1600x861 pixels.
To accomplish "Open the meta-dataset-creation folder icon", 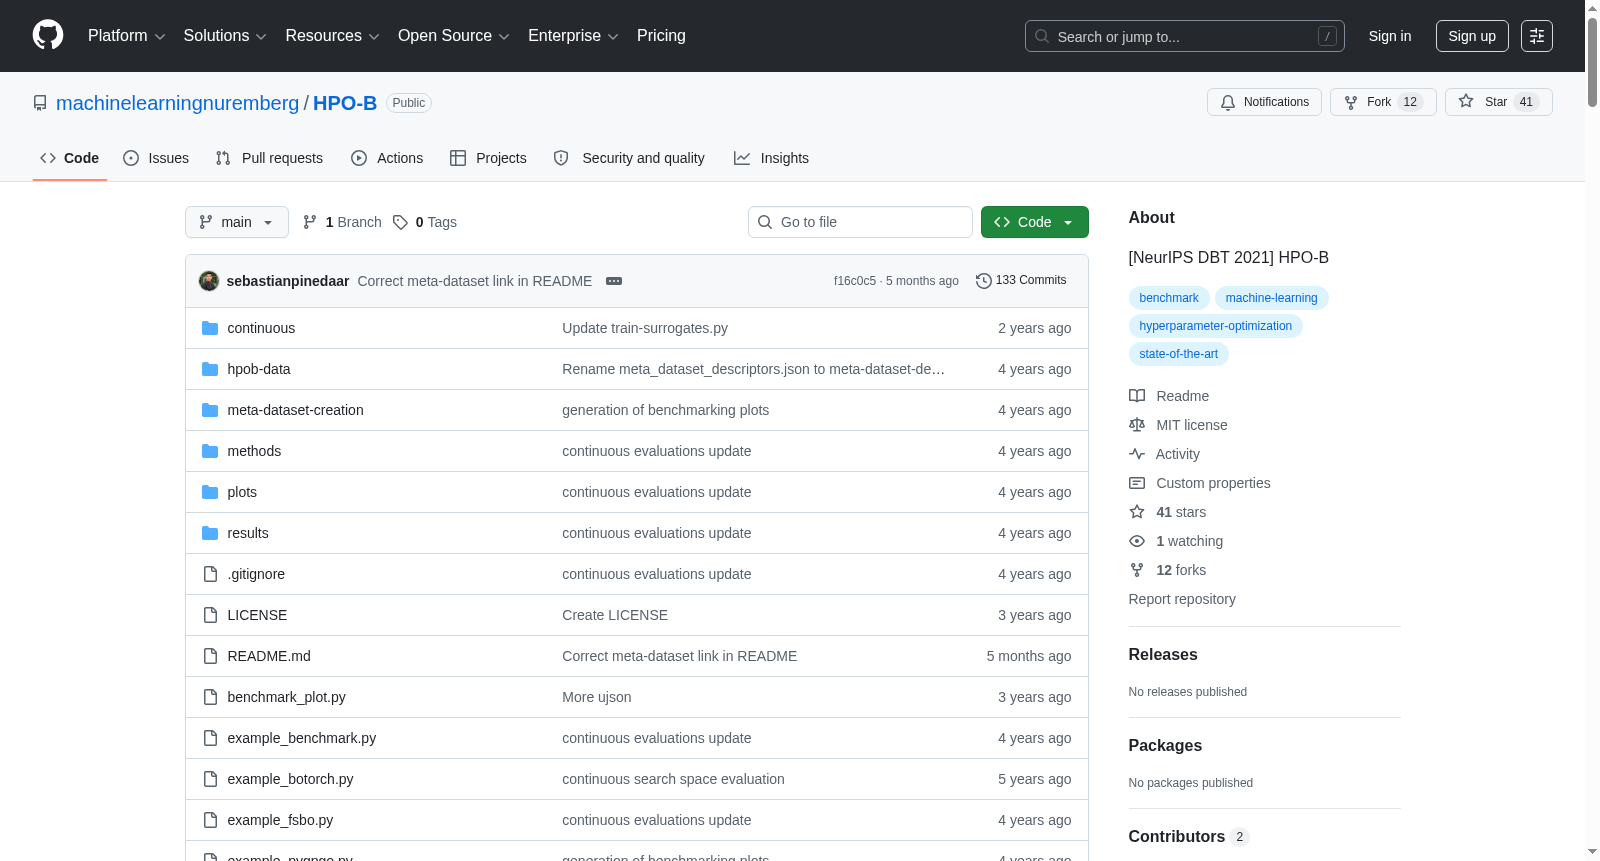I will coord(210,410).
